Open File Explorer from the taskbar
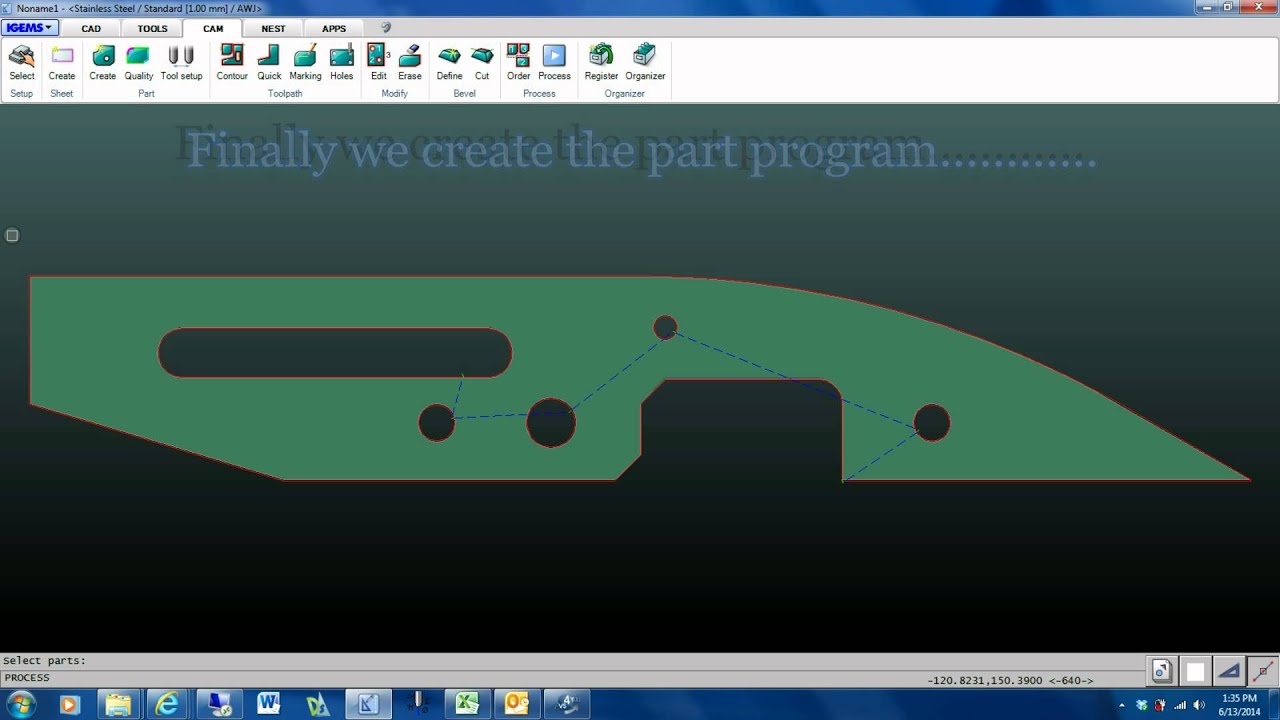Screen dimensions: 1280x720 click(118, 705)
